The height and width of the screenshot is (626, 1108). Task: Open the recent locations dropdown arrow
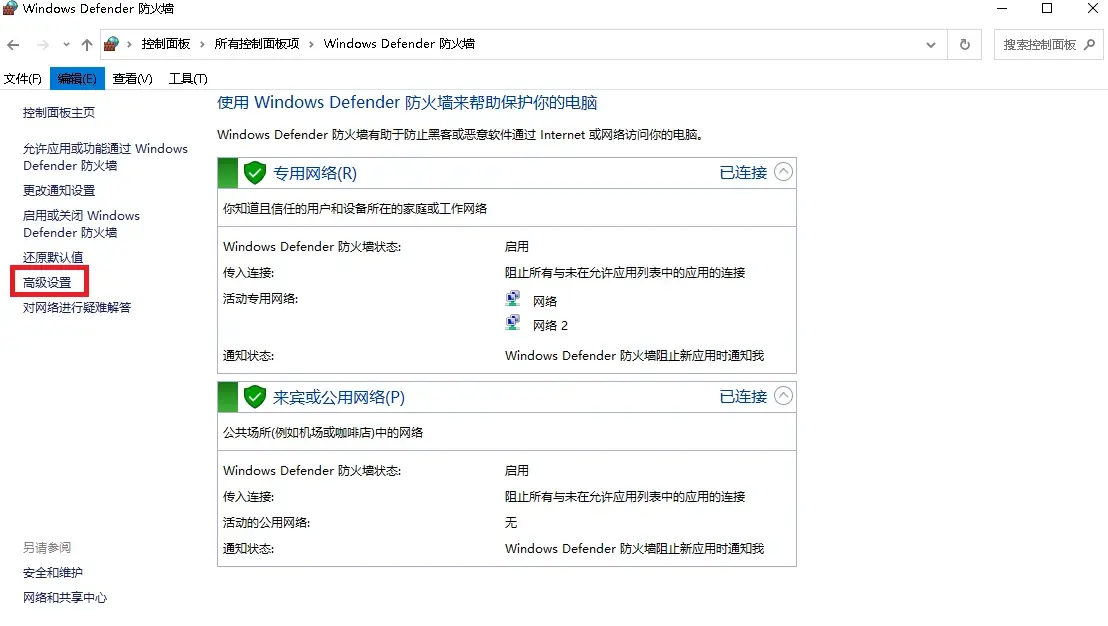coord(66,45)
